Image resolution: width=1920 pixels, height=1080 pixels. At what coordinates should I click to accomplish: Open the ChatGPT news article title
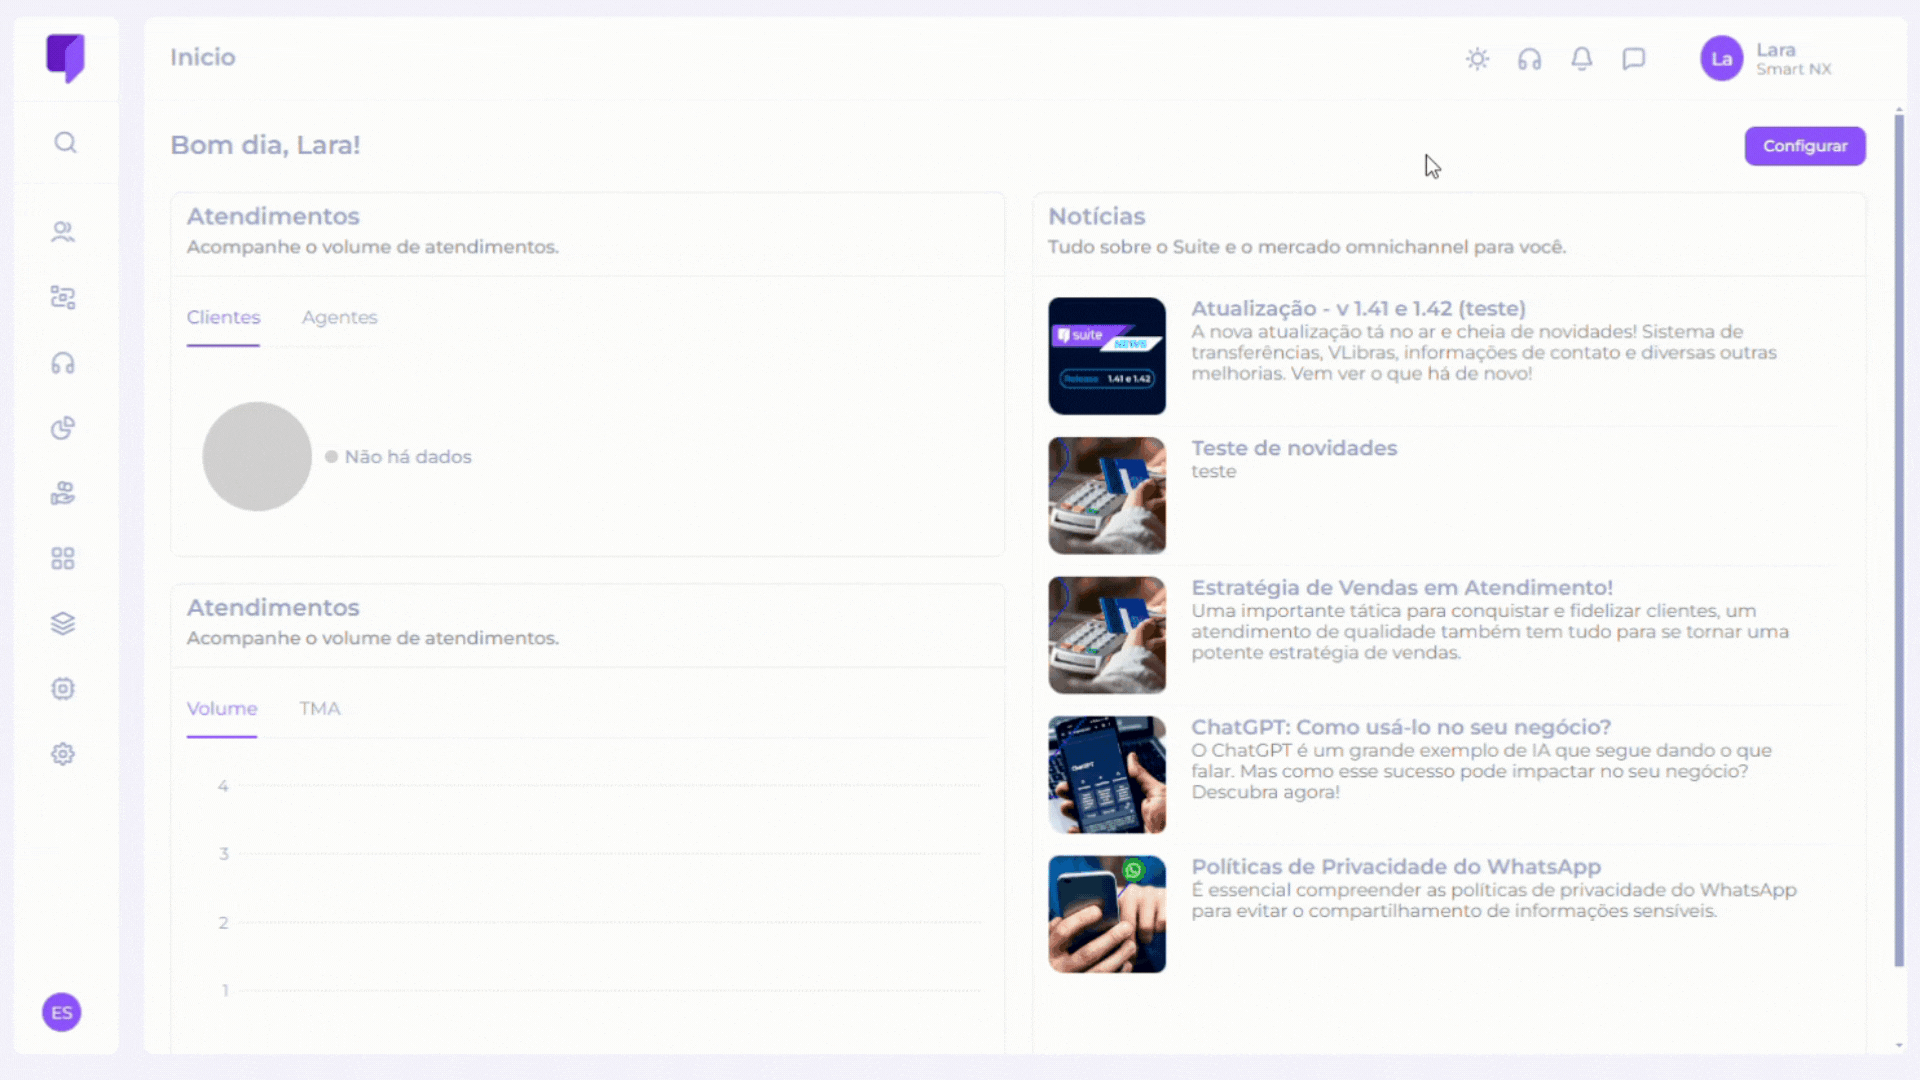click(x=1400, y=727)
